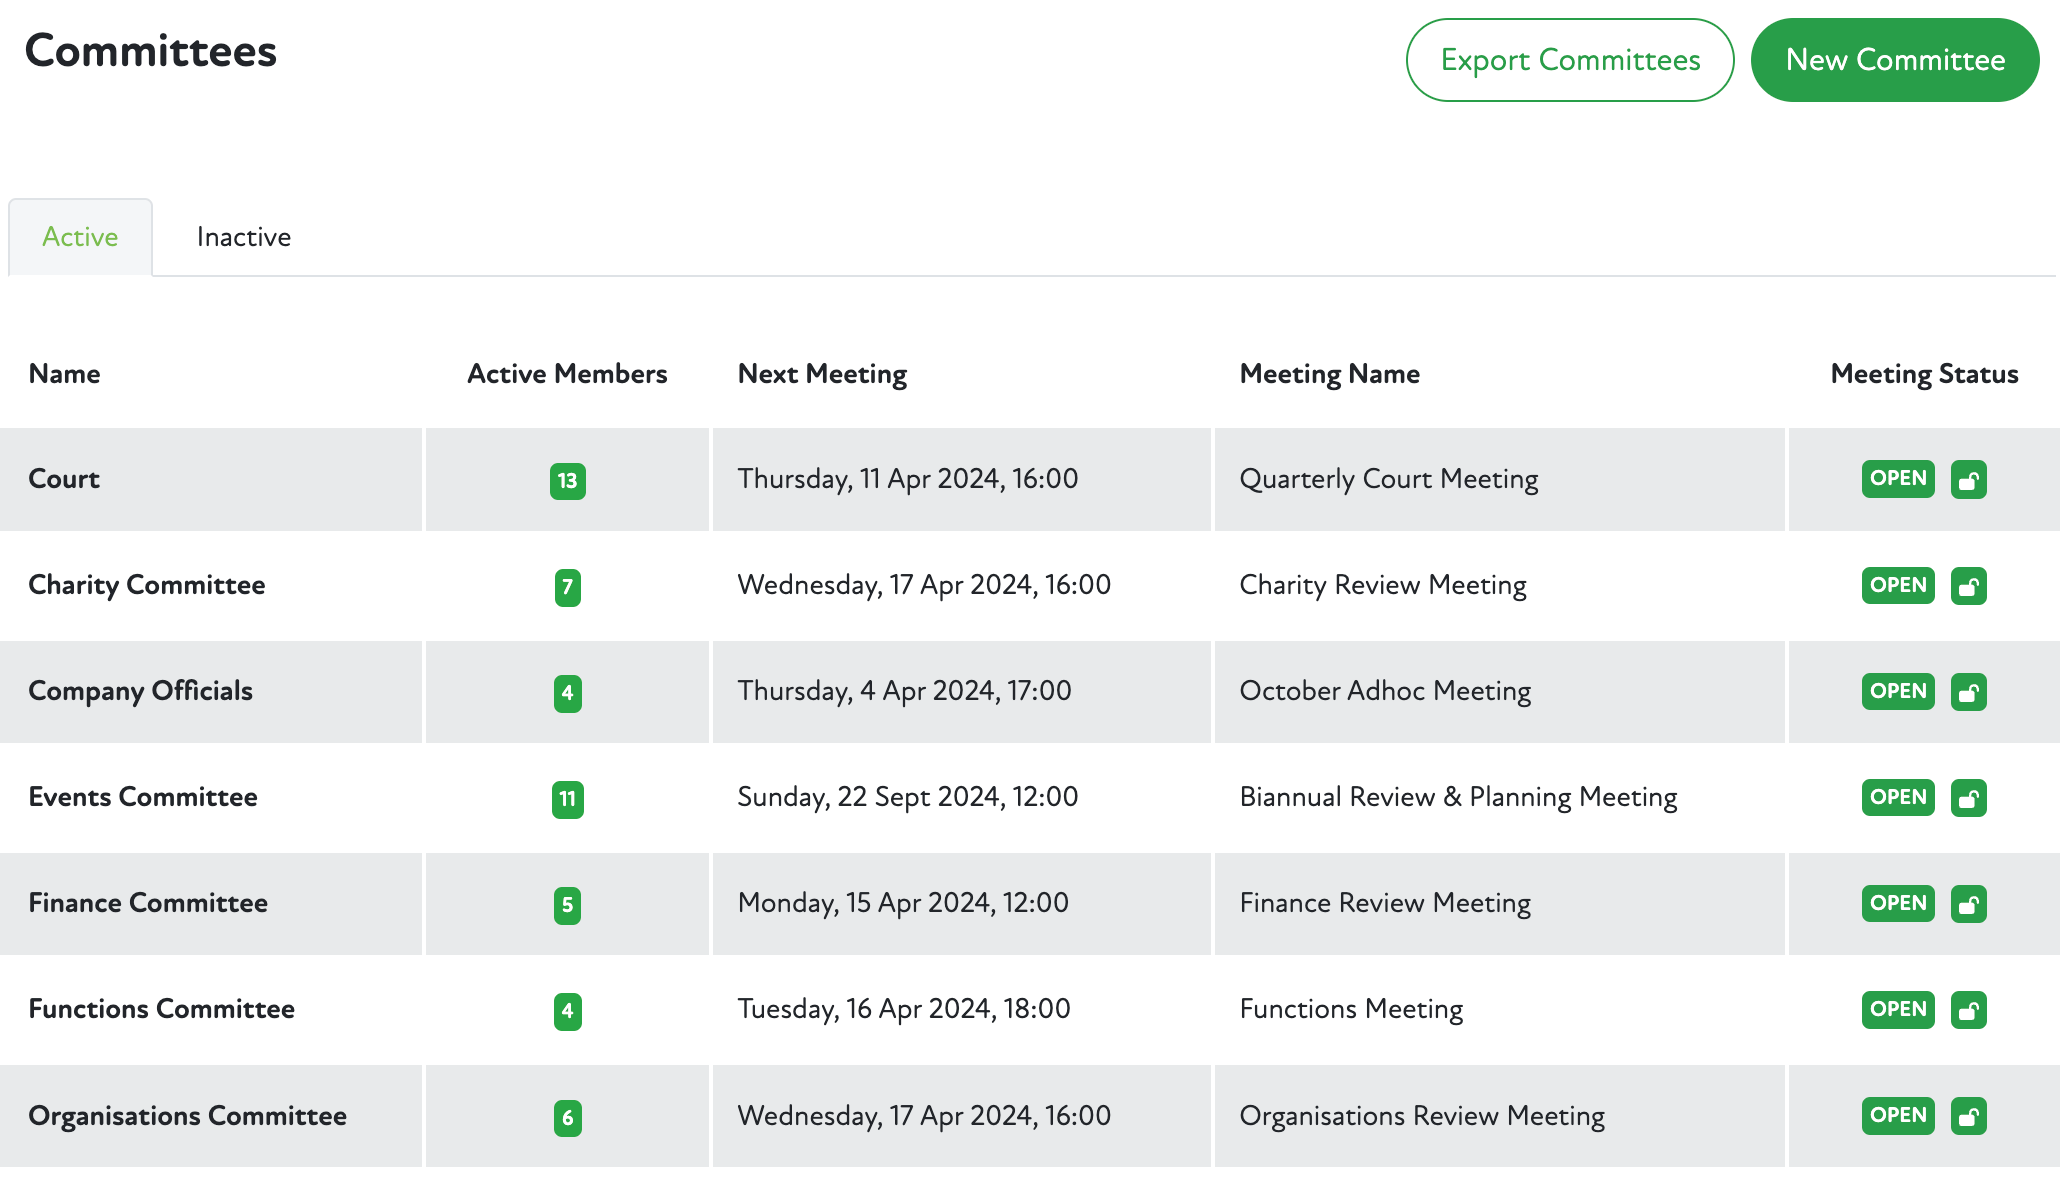Click unlock icon in Court row
This screenshot has height=1190, width=2060.
click(x=1968, y=480)
